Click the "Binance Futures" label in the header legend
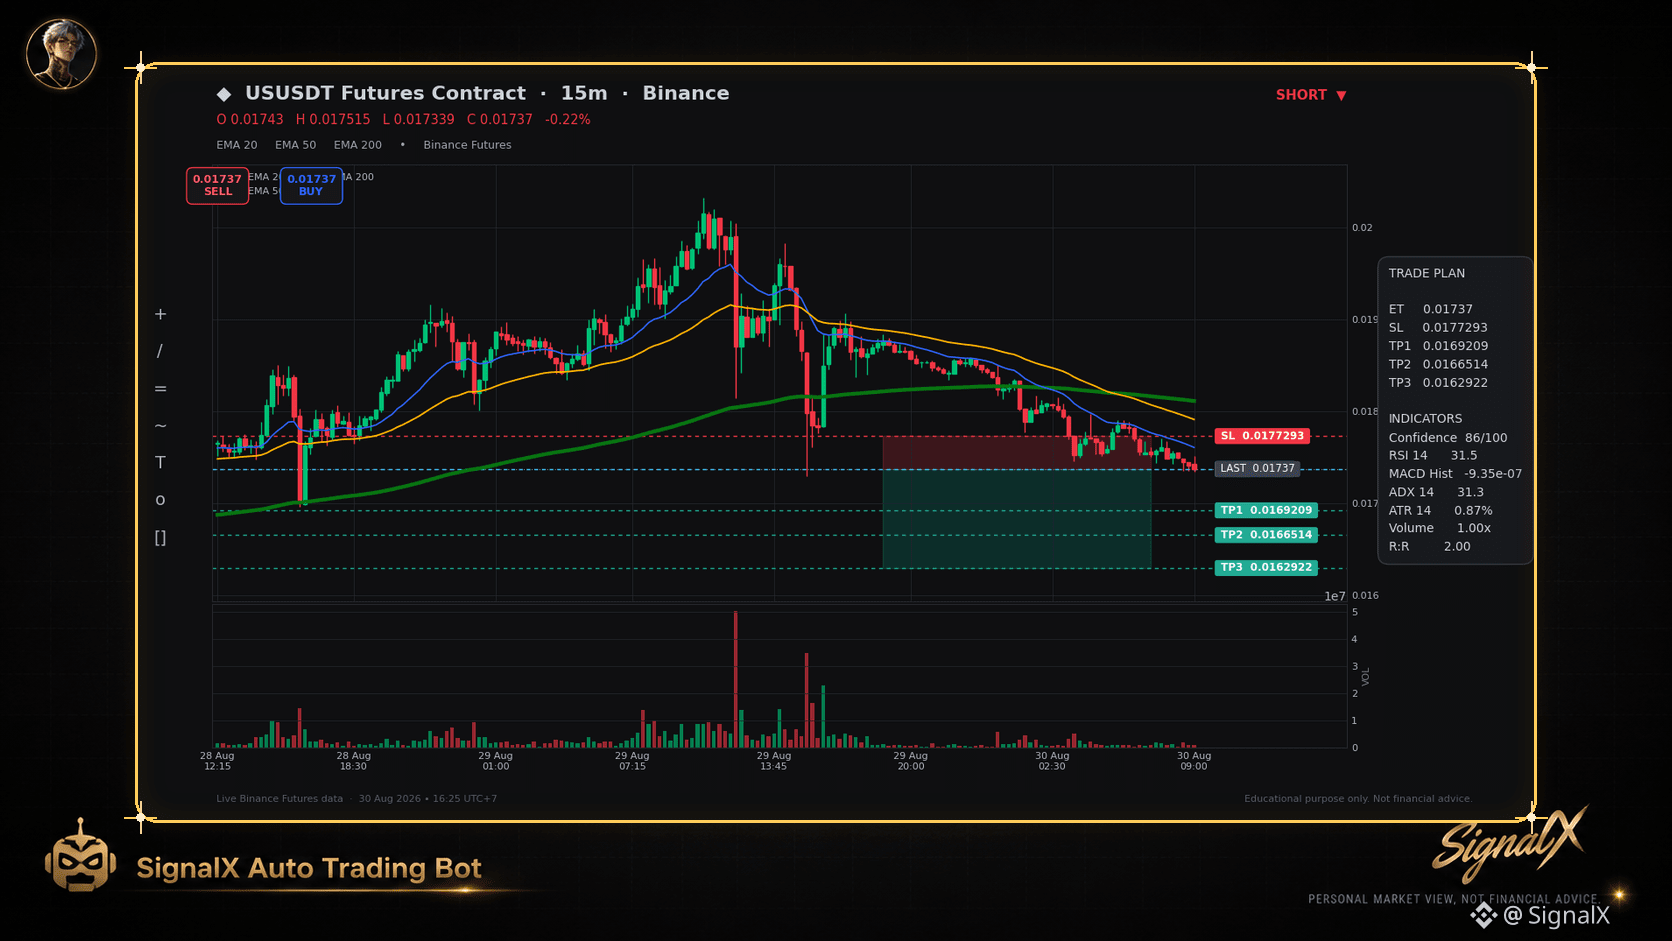Image resolution: width=1672 pixels, height=941 pixels. click(x=467, y=145)
